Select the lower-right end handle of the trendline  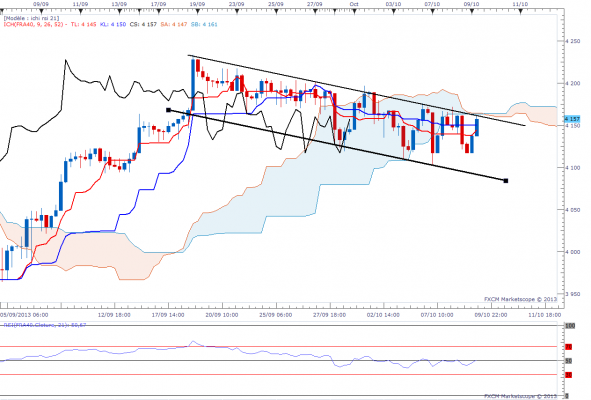(506, 181)
